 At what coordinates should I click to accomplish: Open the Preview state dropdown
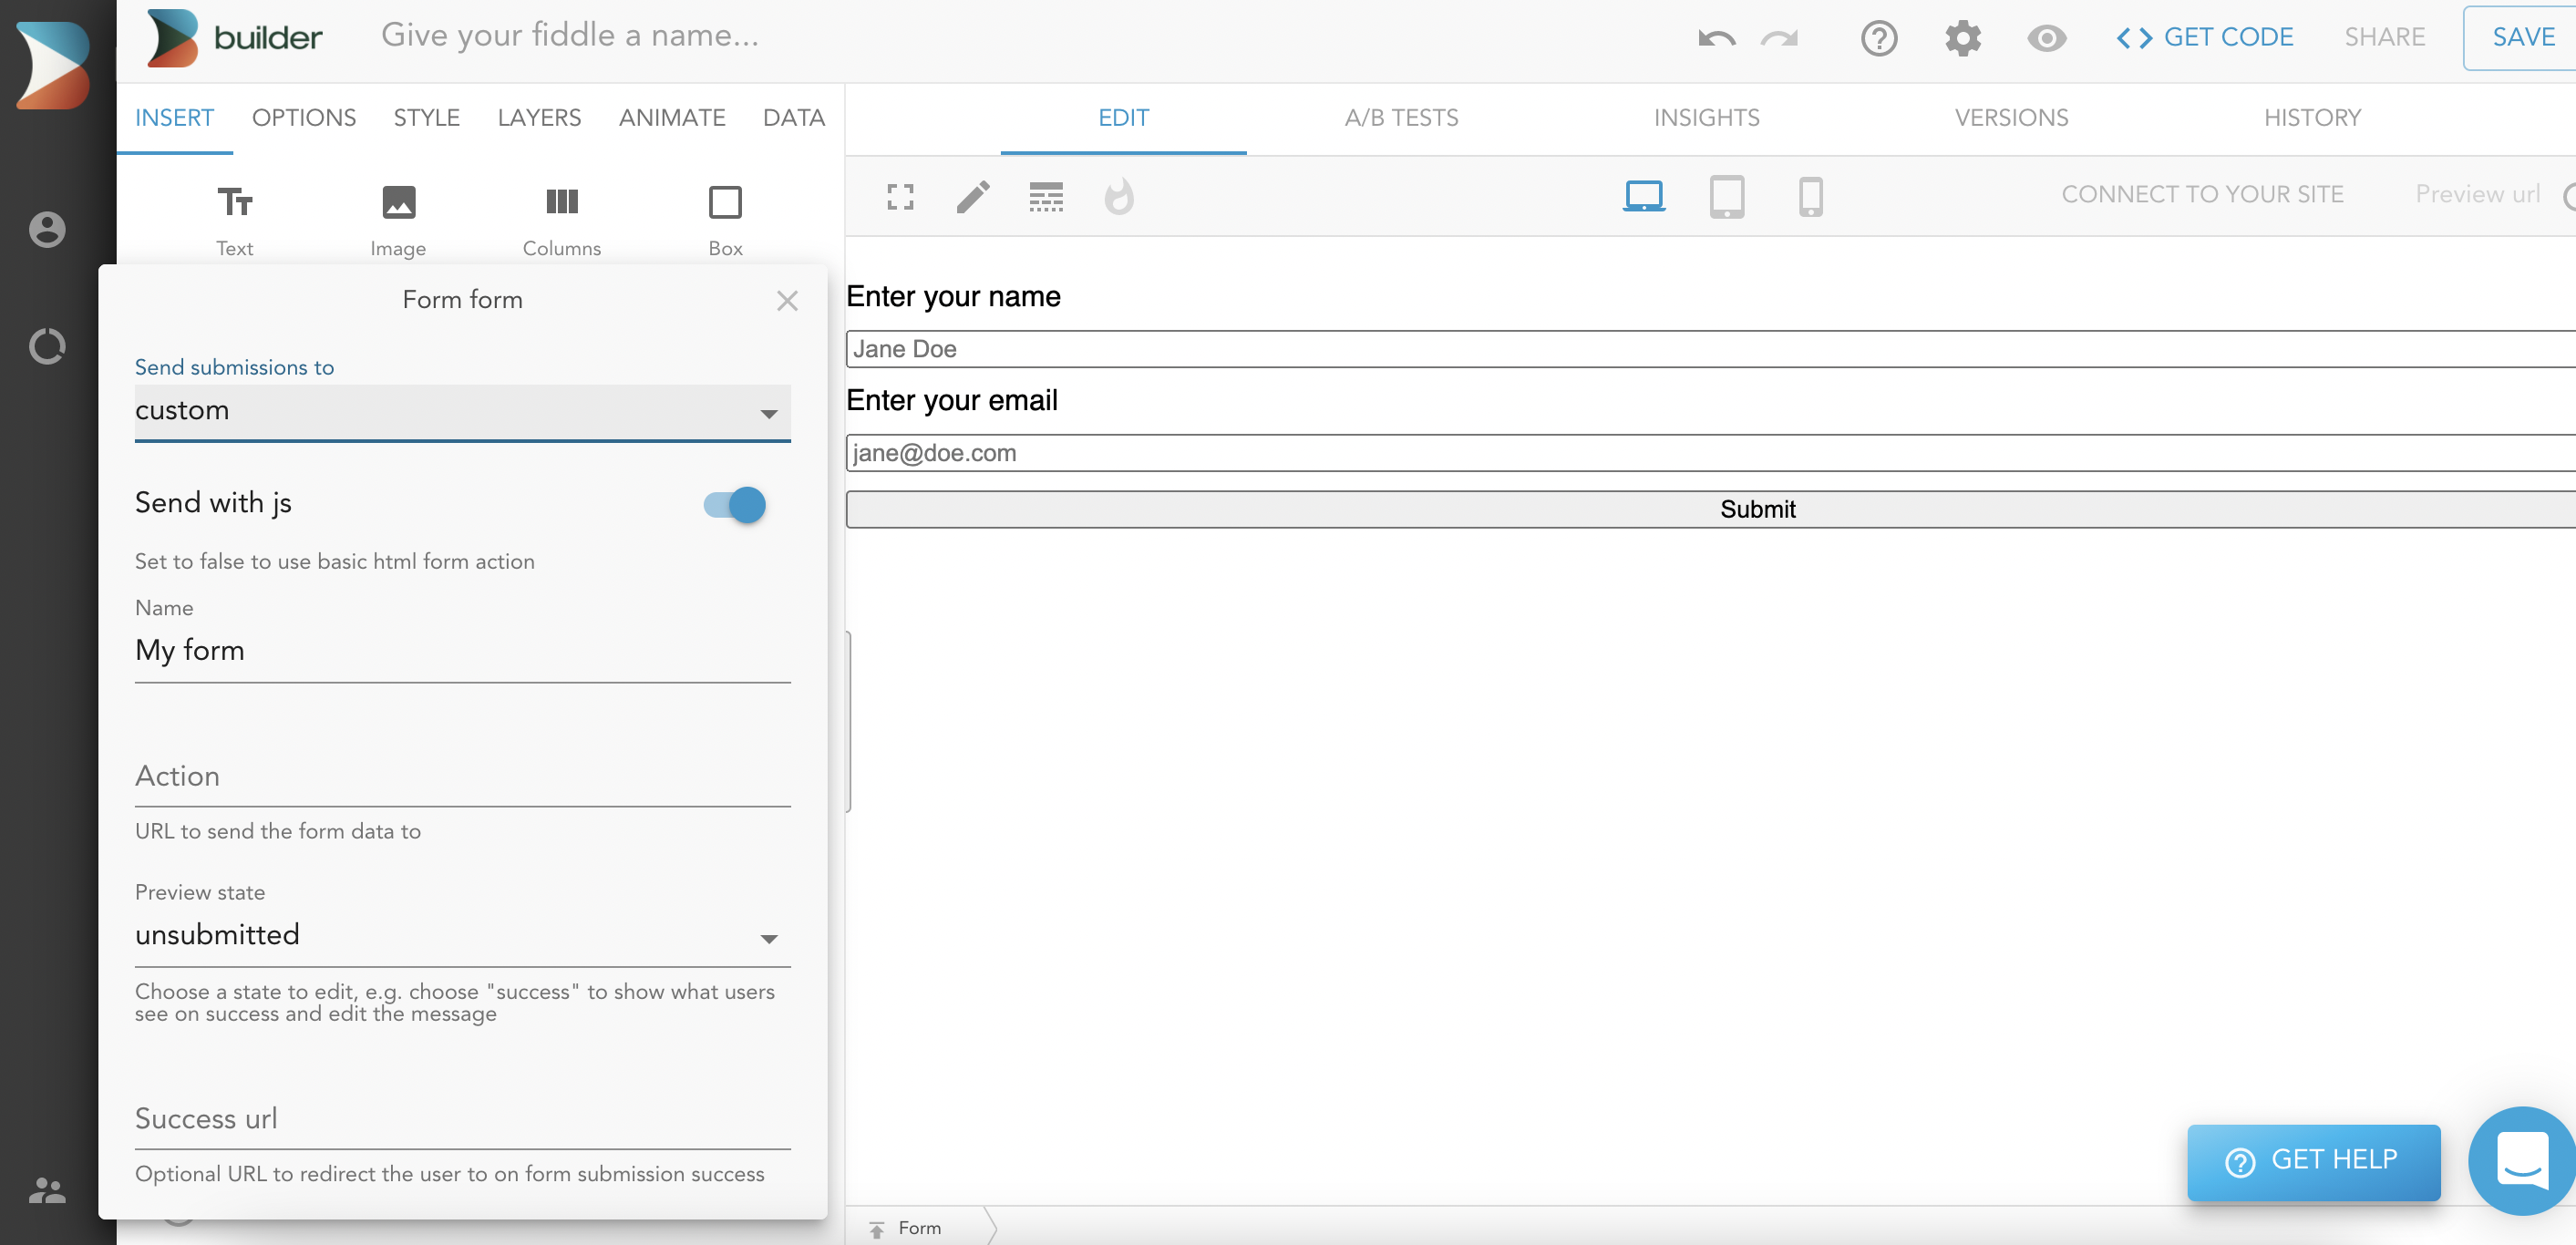462,935
